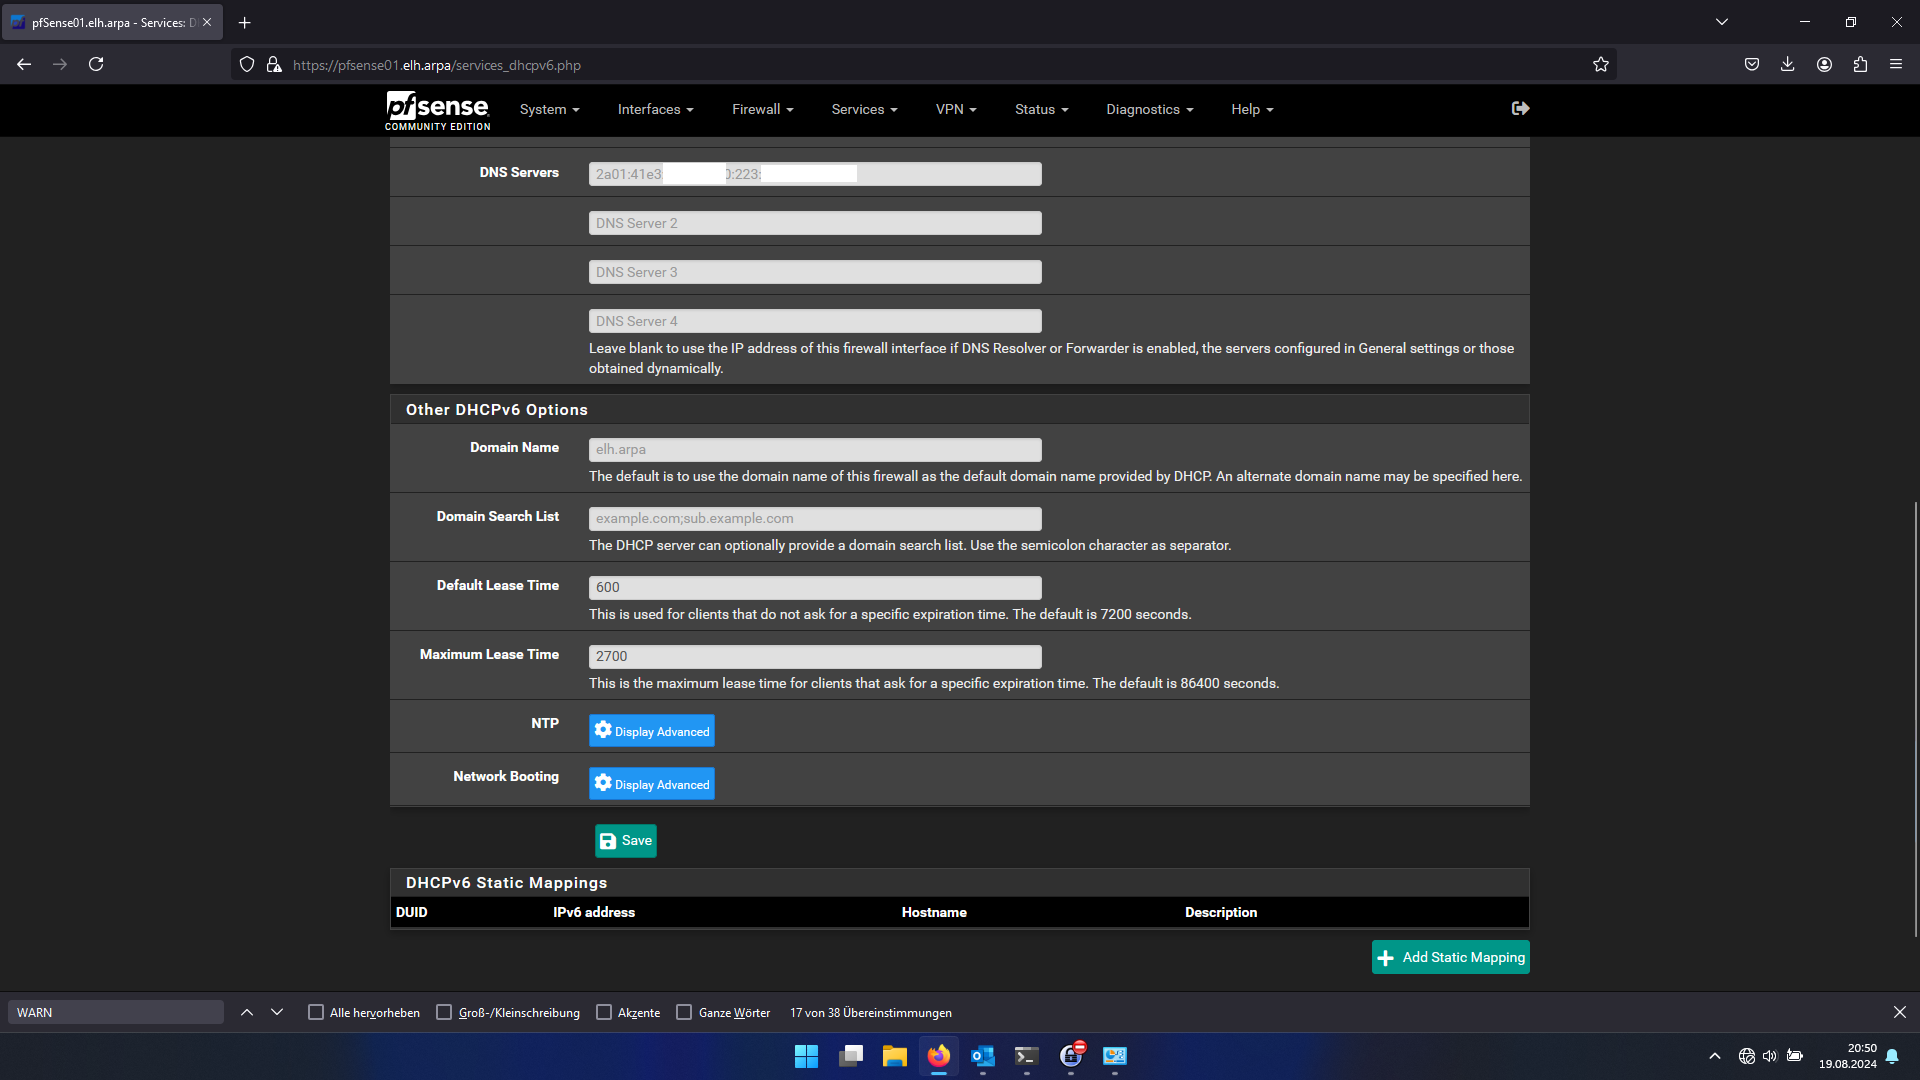Show advanced Network Booting options
Screen dimensions: 1920x1080
pyautogui.click(x=652, y=784)
